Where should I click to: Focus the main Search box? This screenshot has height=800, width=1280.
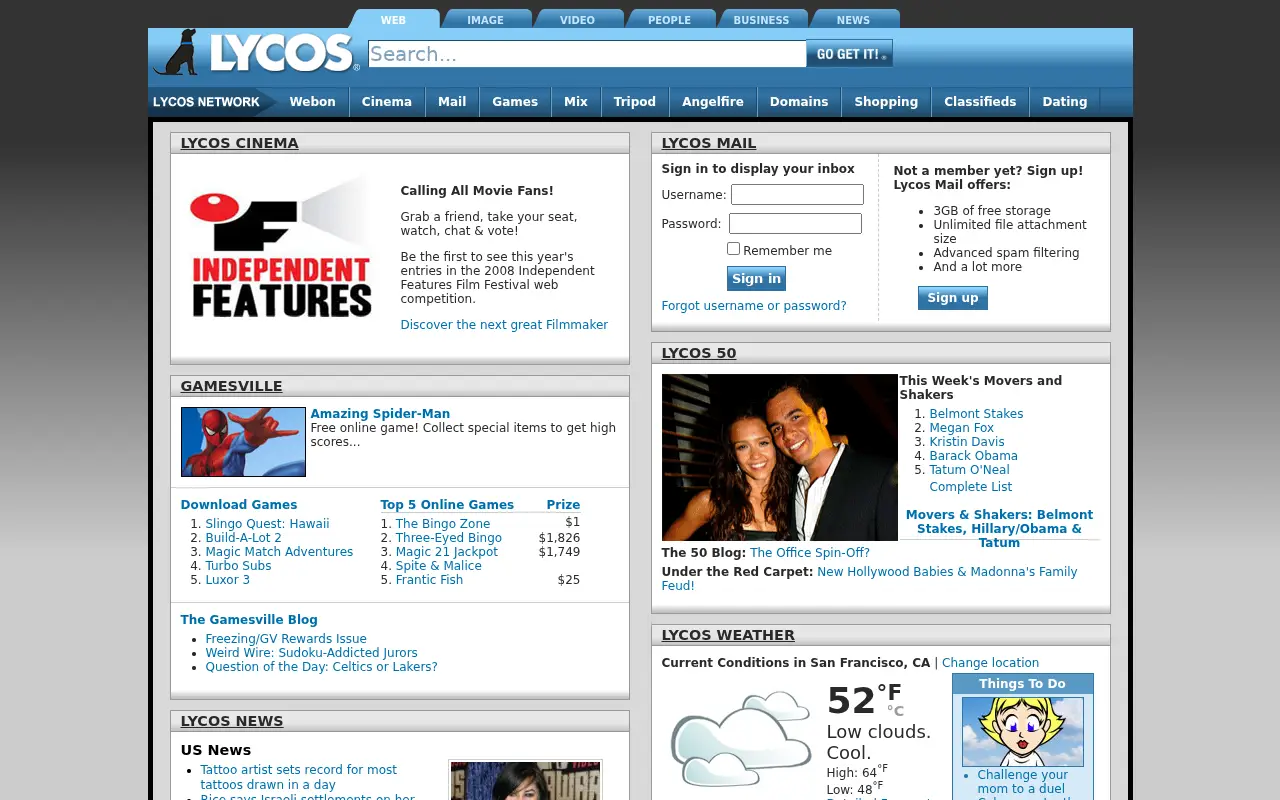tap(587, 54)
